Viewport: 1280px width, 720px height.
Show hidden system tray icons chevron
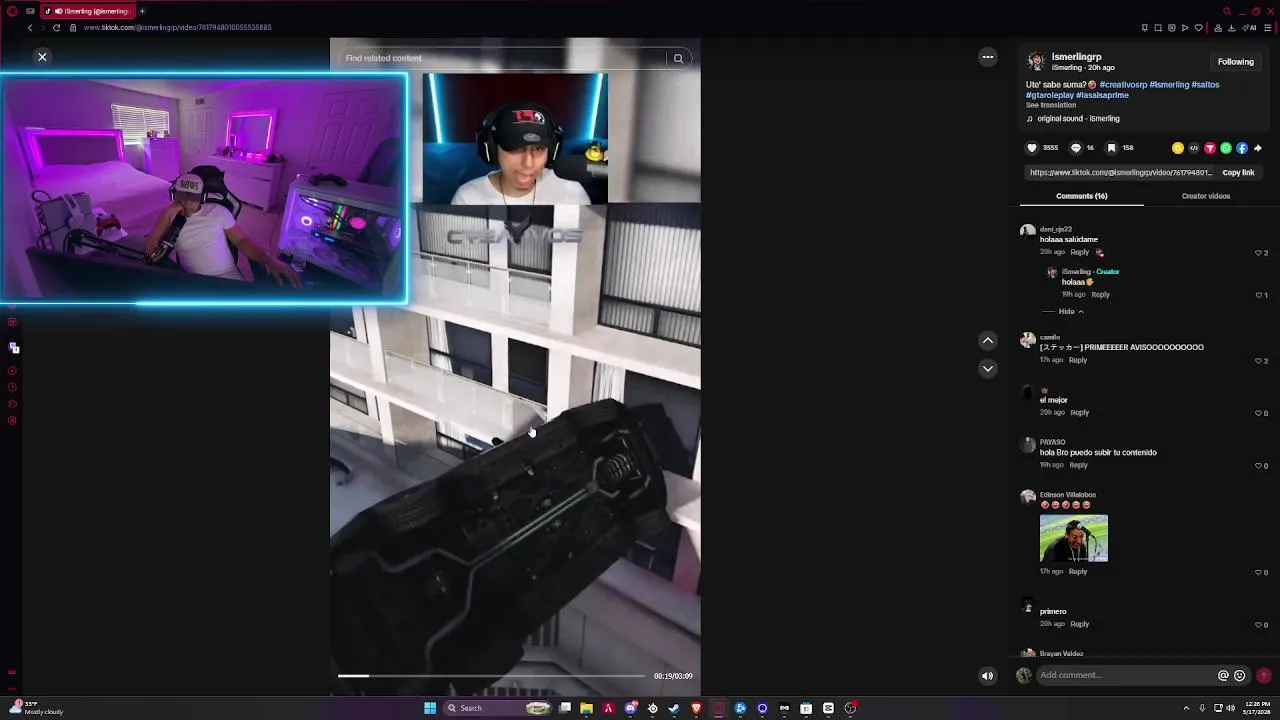pyautogui.click(x=1186, y=708)
